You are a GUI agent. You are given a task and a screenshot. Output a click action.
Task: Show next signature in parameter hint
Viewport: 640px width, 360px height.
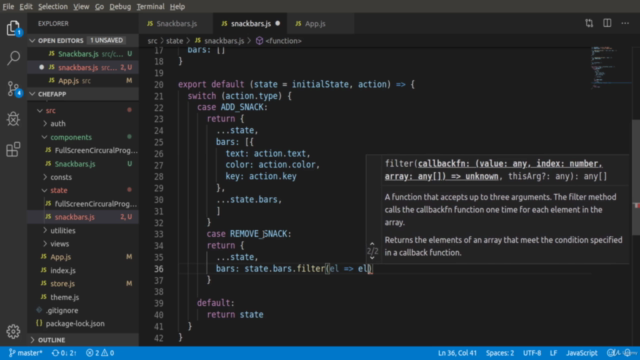pos(372,258)
